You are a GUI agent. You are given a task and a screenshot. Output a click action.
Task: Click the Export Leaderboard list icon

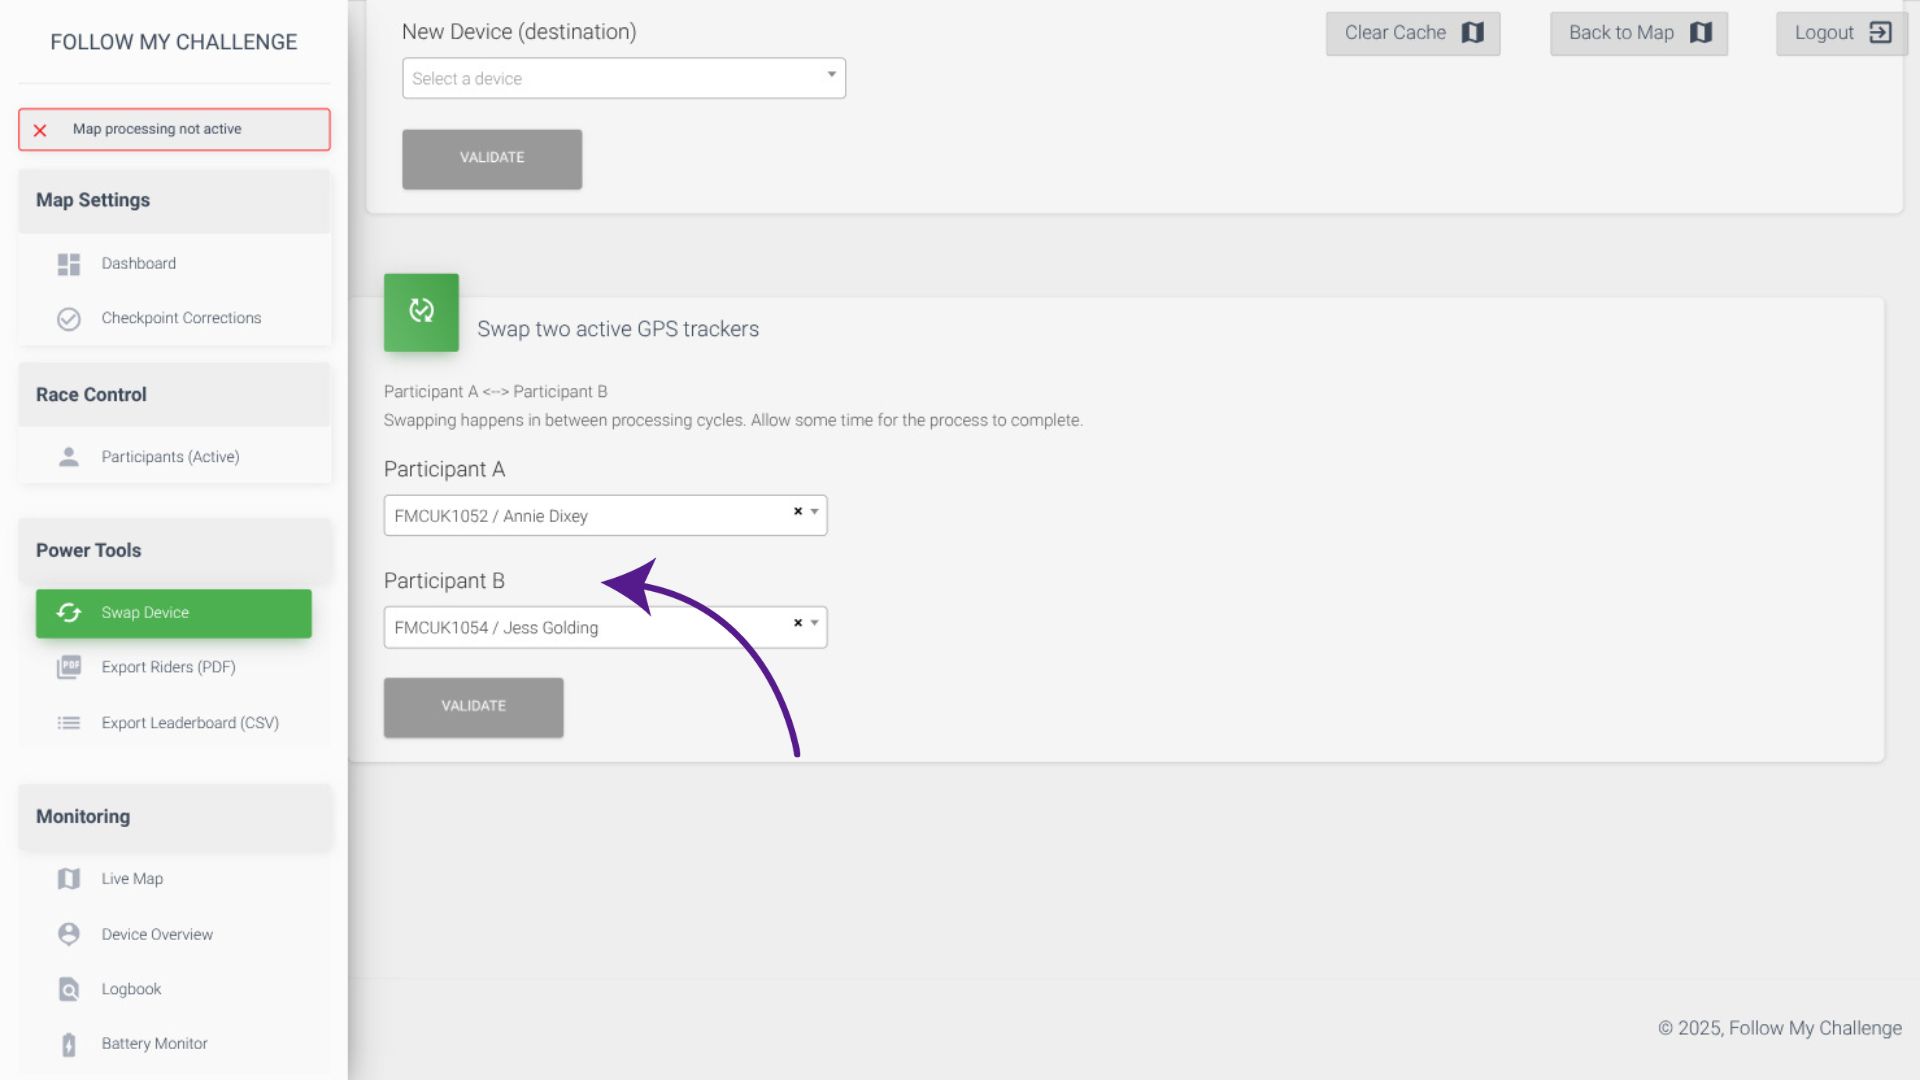(68, 723)
